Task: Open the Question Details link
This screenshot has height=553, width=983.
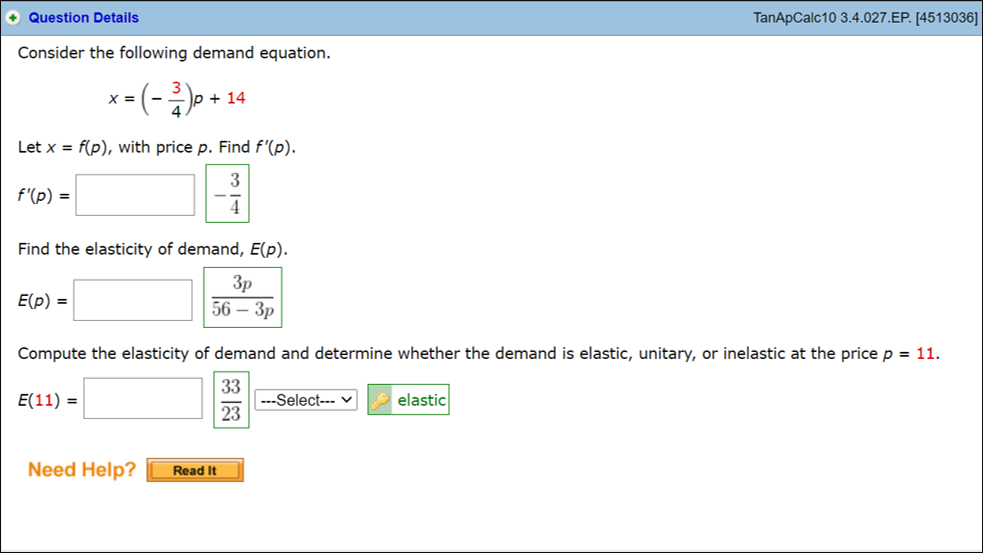Action: pos(84,18)
